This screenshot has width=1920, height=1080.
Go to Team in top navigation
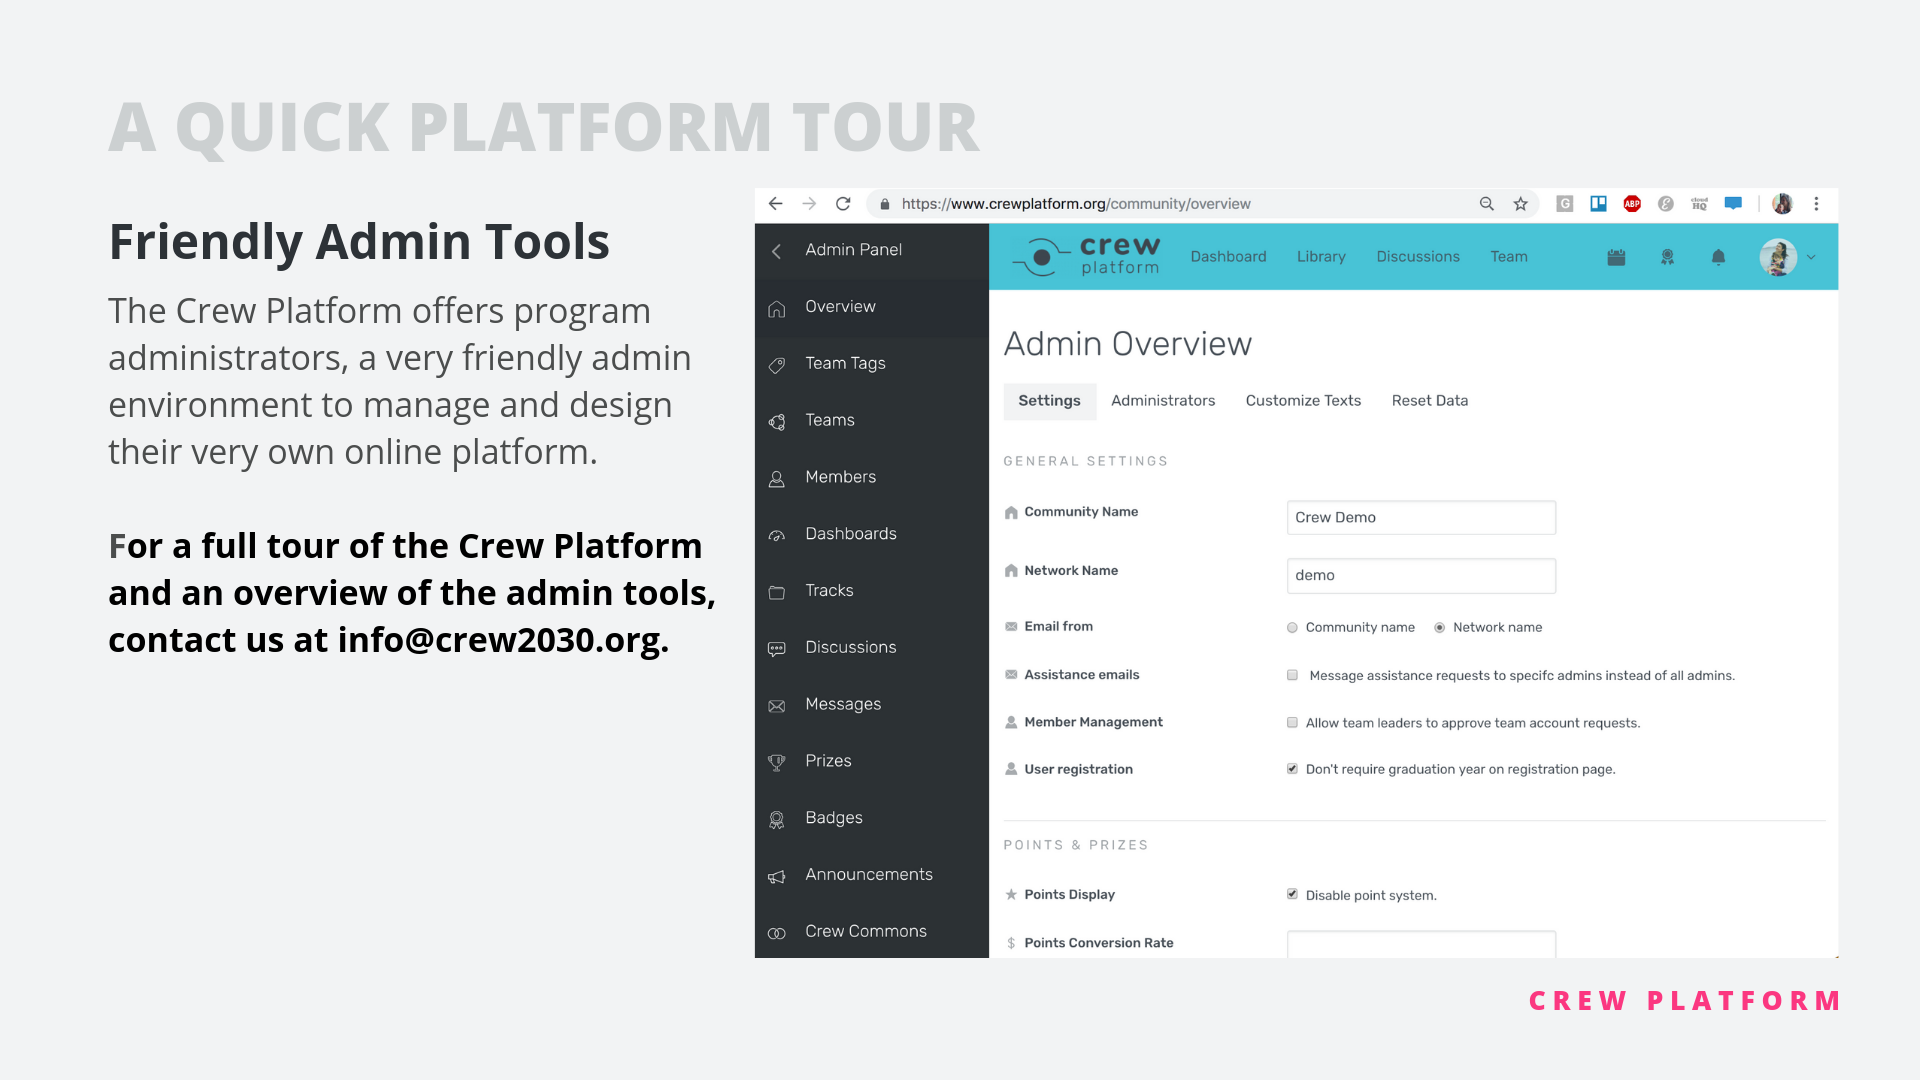(1509, 257)
